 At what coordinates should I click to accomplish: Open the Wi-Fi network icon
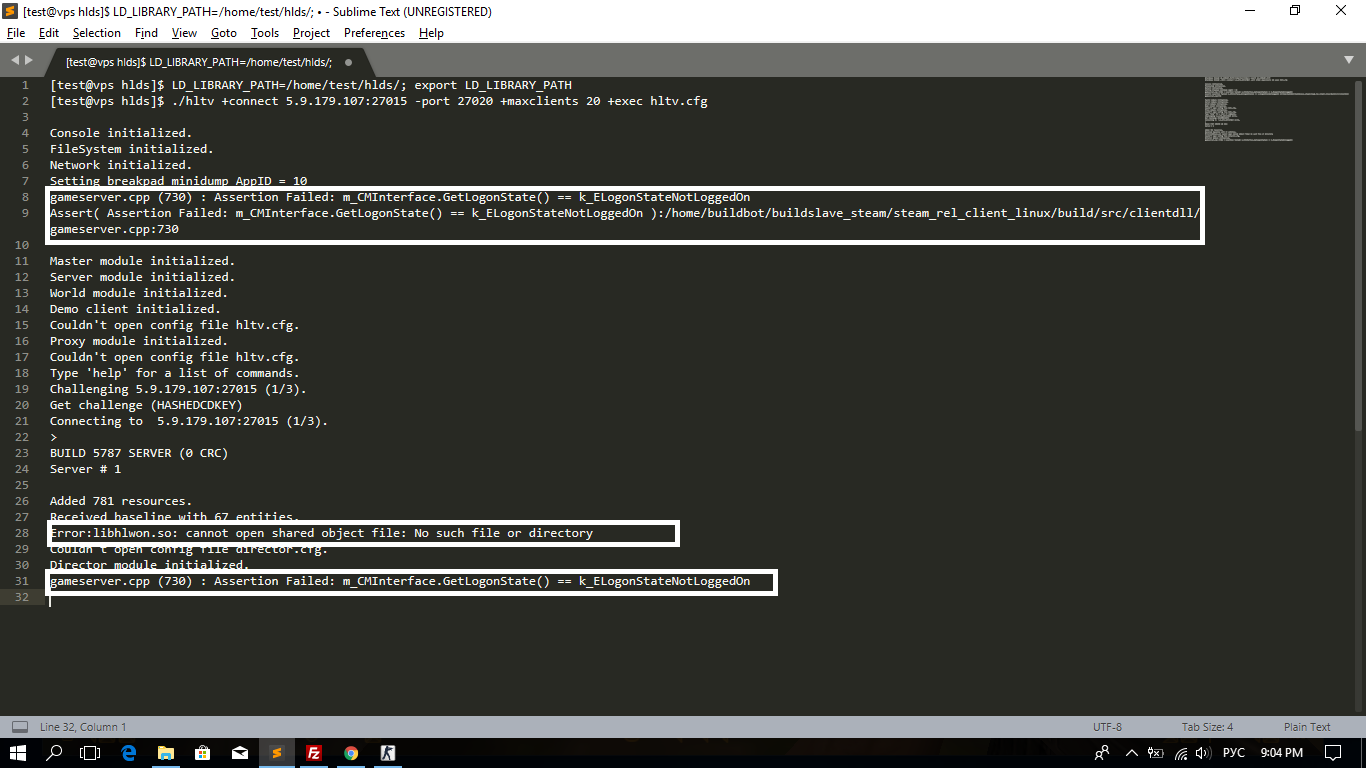1181,753
